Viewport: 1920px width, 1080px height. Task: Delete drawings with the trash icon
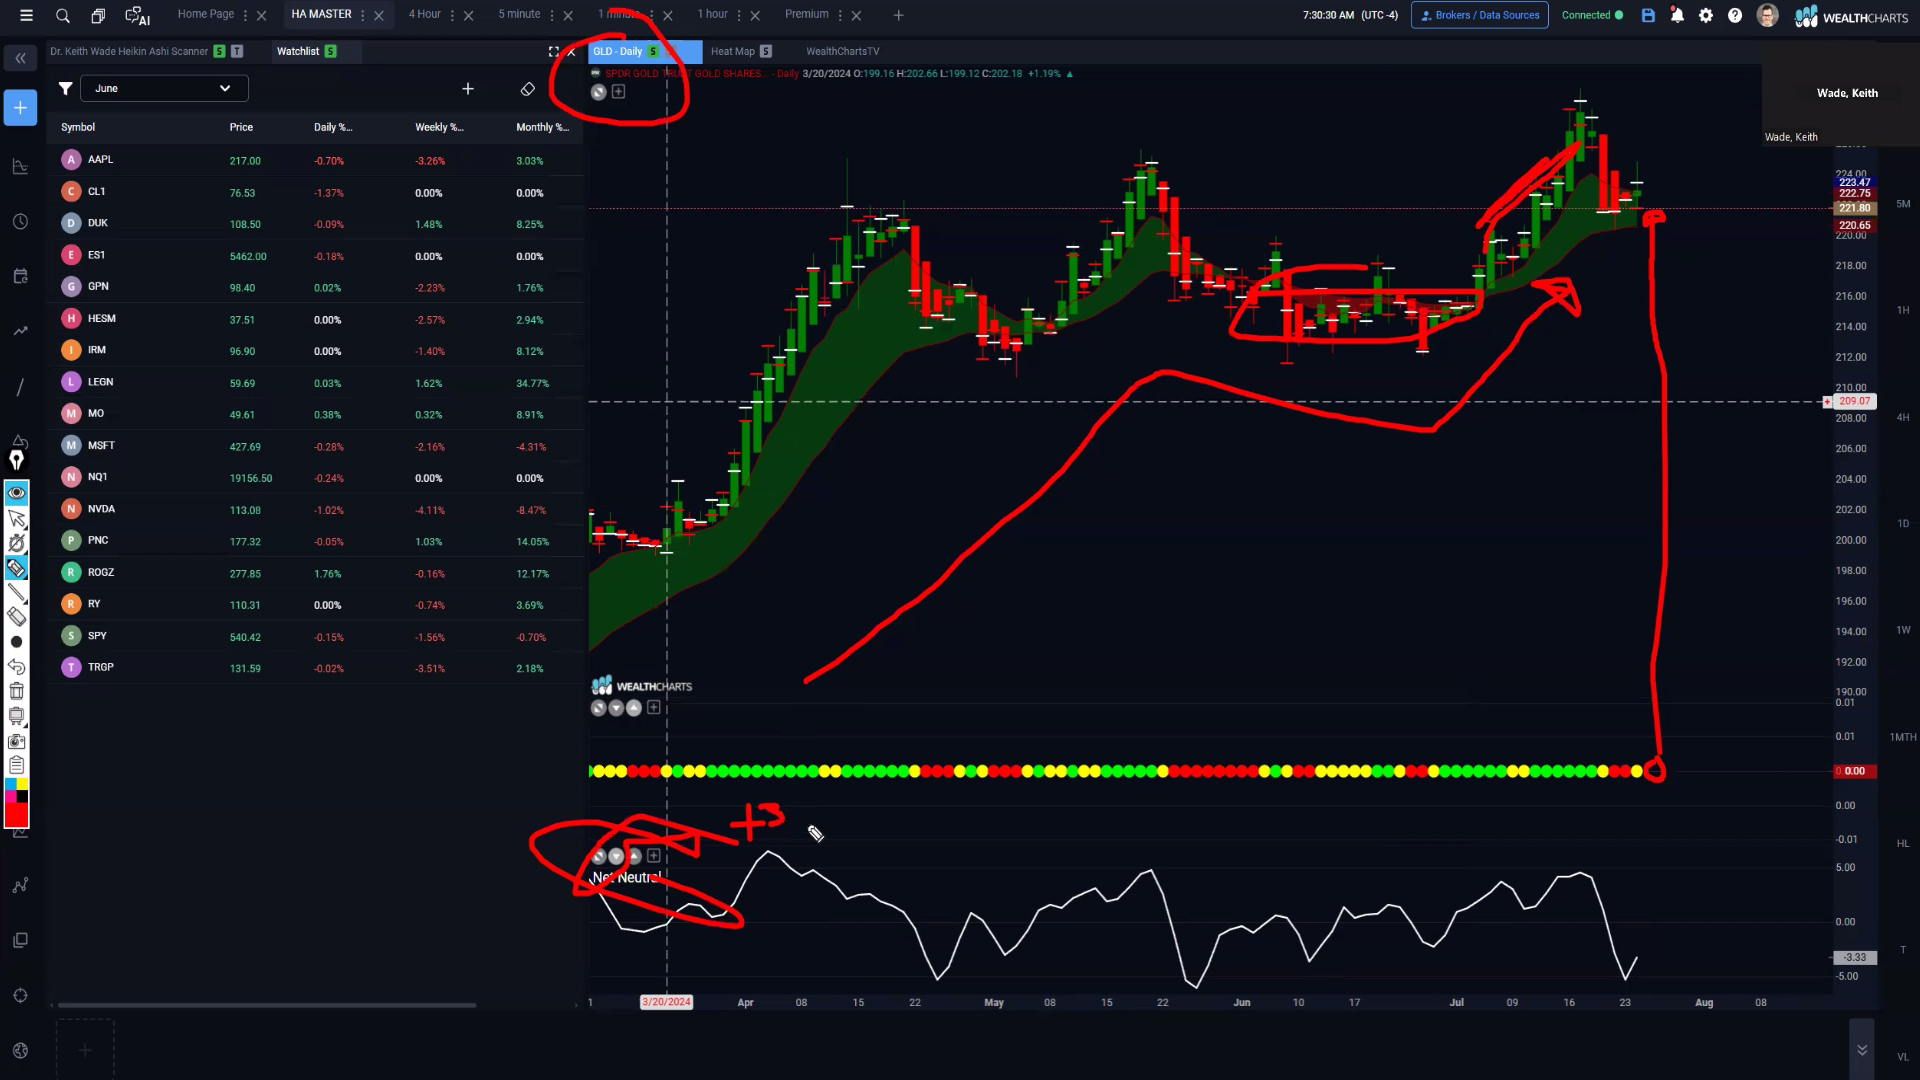coord(17,691)
